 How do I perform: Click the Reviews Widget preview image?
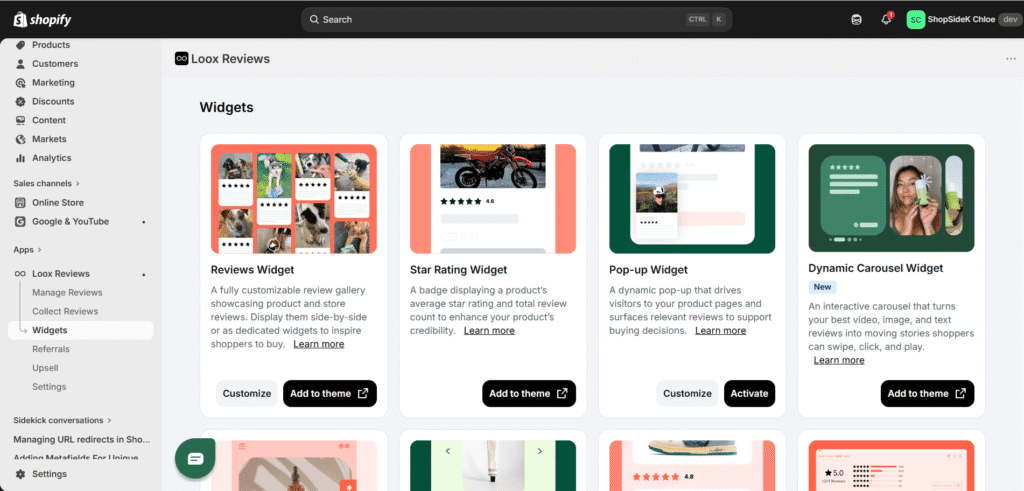pyautogui.click(x=294, y=199)
